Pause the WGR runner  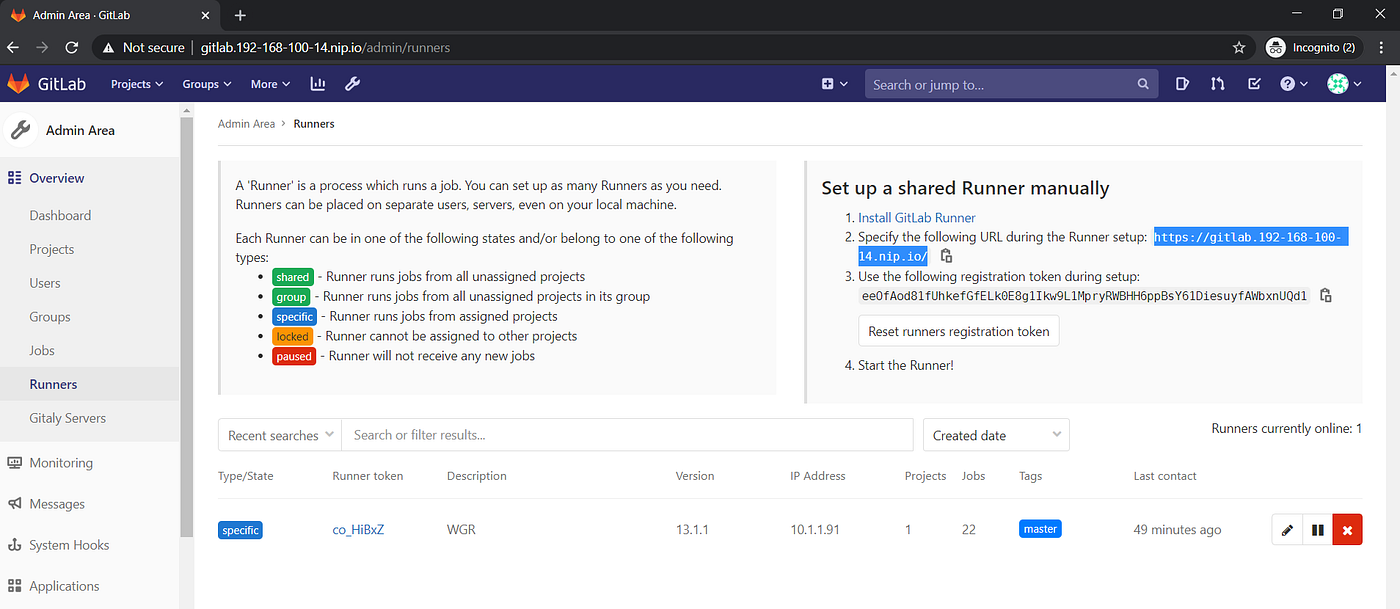click(x=1317, y=530)
